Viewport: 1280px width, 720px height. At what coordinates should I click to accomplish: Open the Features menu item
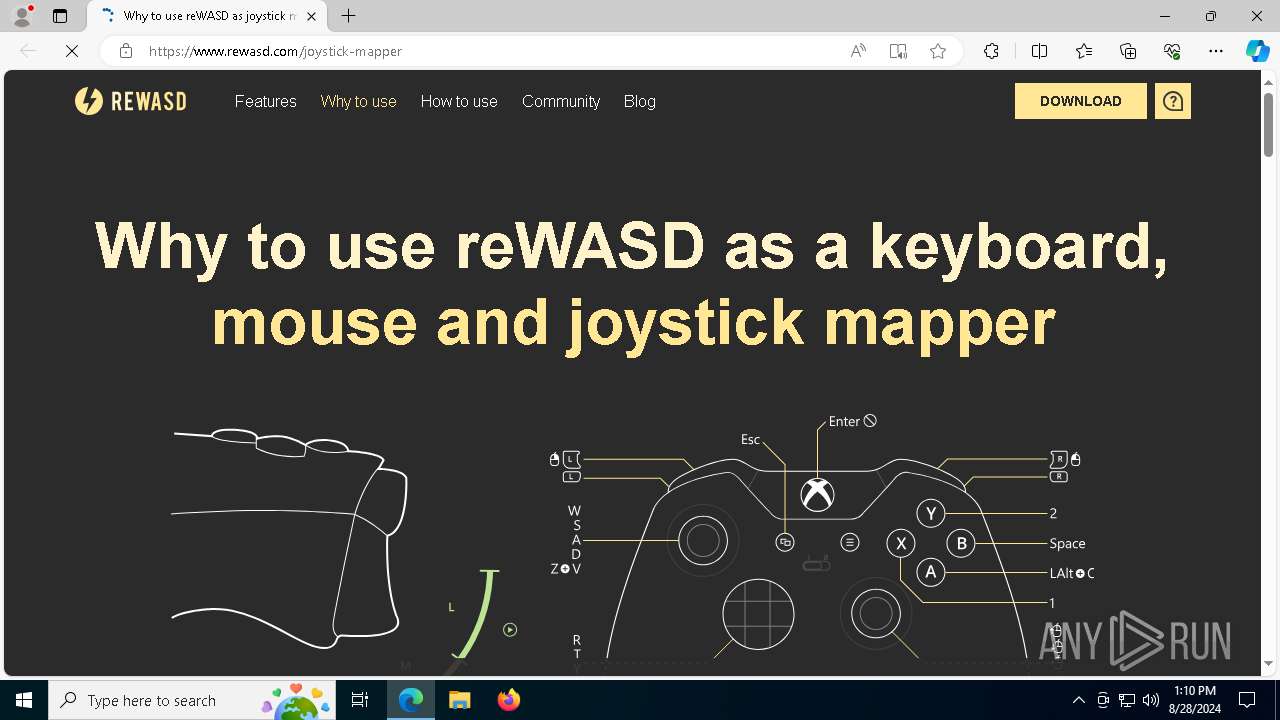click(x=266, y=101)
